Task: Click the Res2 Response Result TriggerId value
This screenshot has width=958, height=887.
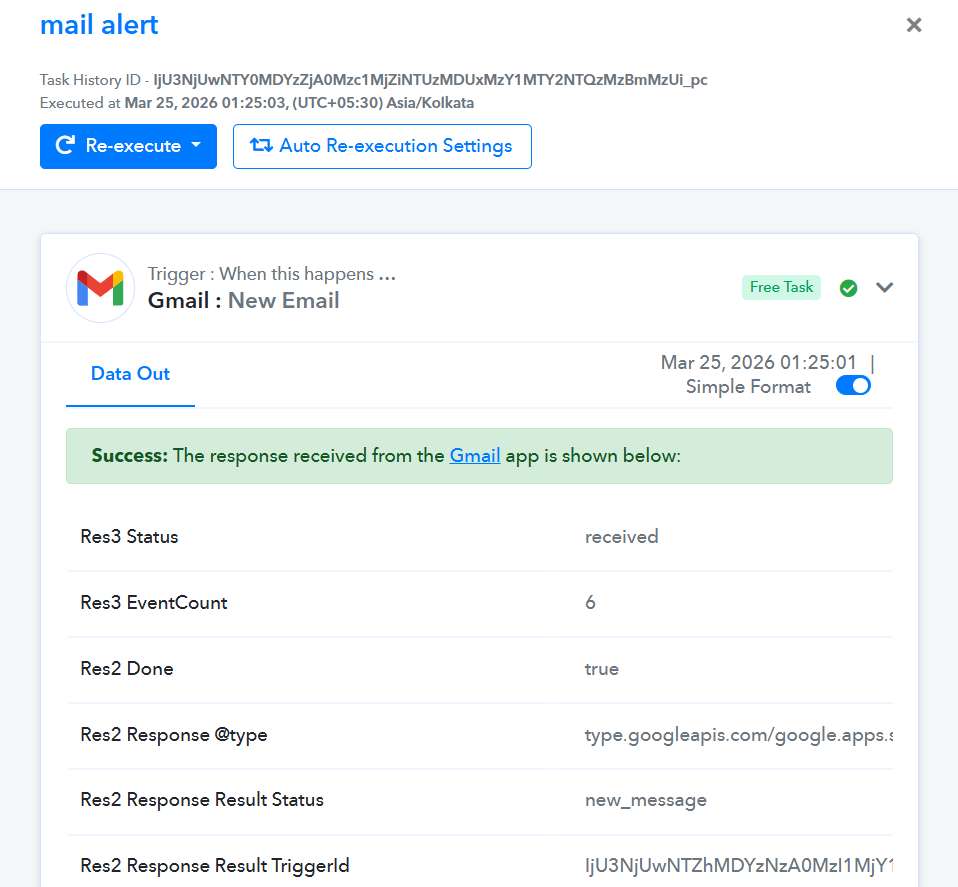Action: click(737, 866)
